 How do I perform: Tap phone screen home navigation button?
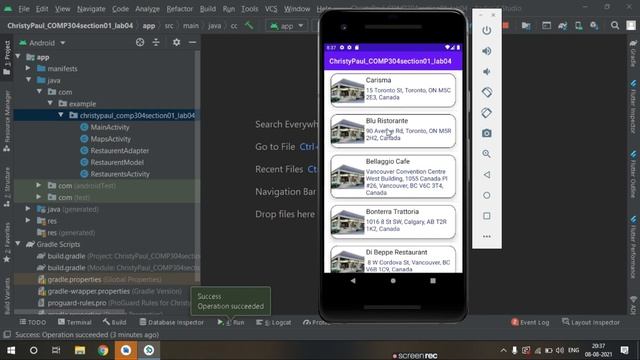[x=393, y=280]
